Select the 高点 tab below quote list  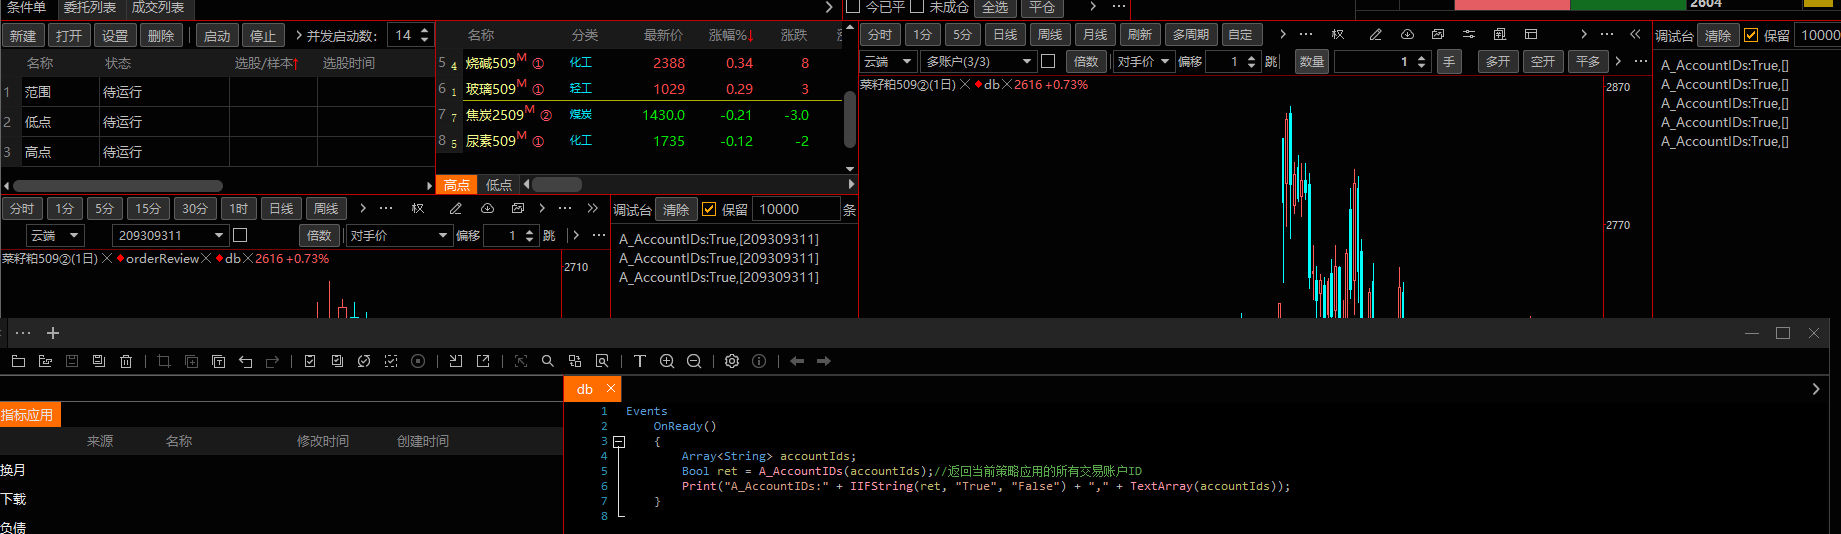457,185
